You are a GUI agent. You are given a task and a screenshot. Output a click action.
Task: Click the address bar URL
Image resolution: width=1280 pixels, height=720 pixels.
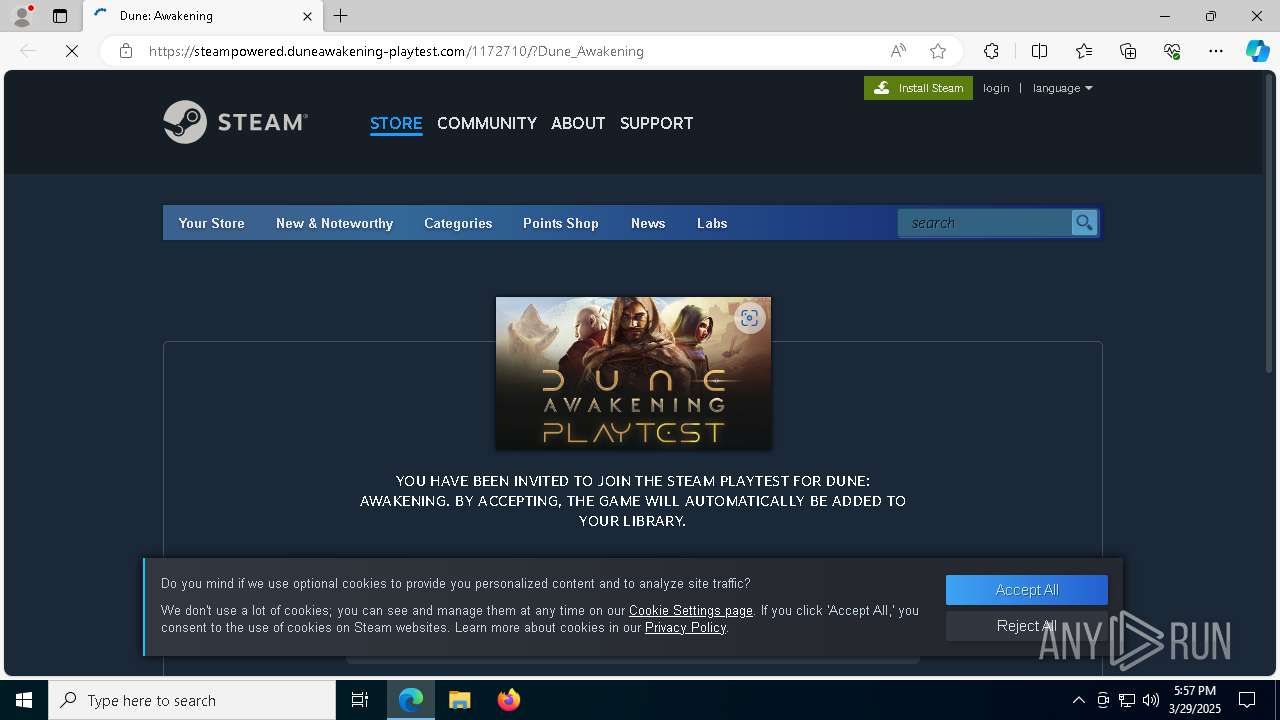[396, 51]
